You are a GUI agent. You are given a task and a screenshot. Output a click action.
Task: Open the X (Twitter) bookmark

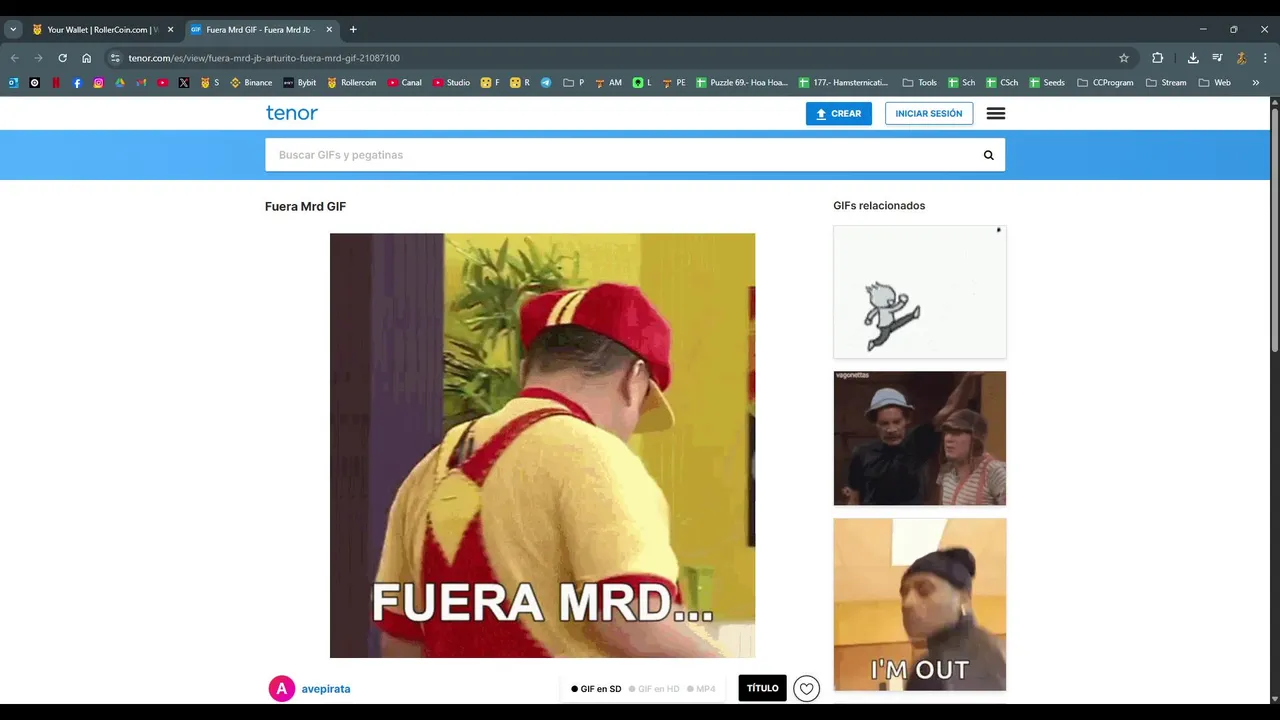tap(184, 83)
